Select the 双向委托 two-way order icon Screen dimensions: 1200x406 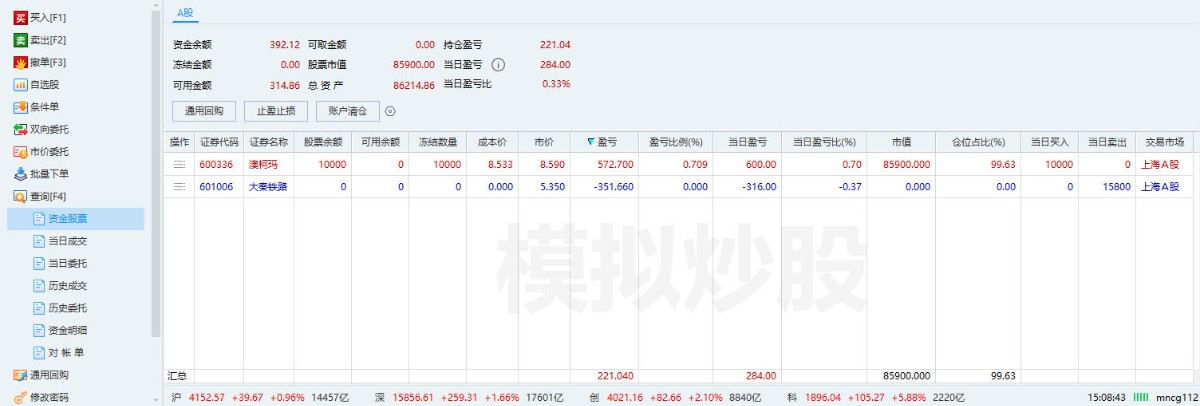(x=19, y=129)
